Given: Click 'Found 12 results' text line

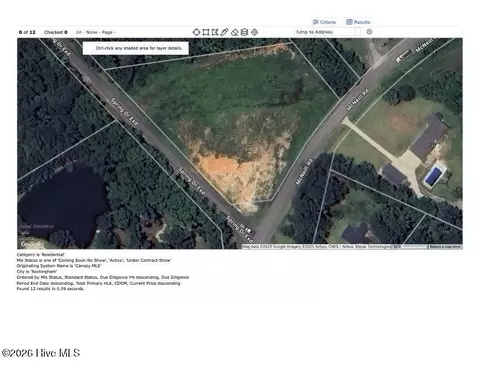Looking at the screenshot, I should 50,289.
